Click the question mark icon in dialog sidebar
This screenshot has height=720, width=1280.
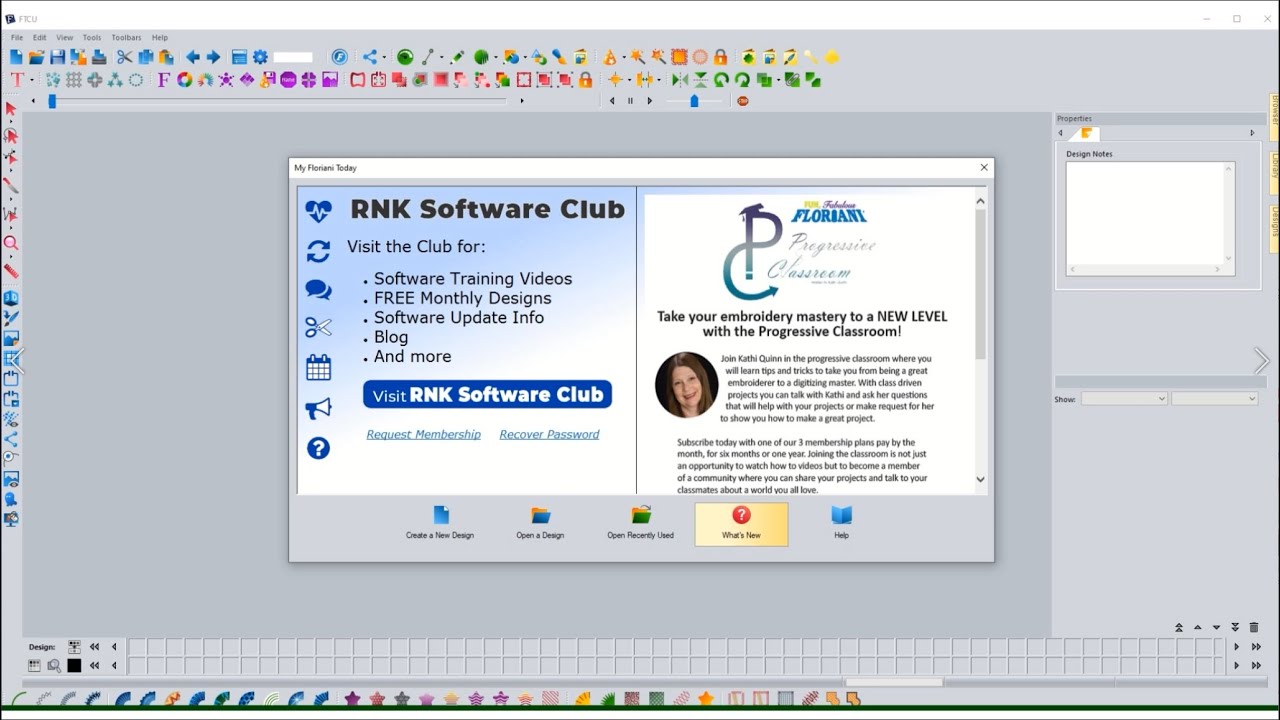(x=318, y=448)
